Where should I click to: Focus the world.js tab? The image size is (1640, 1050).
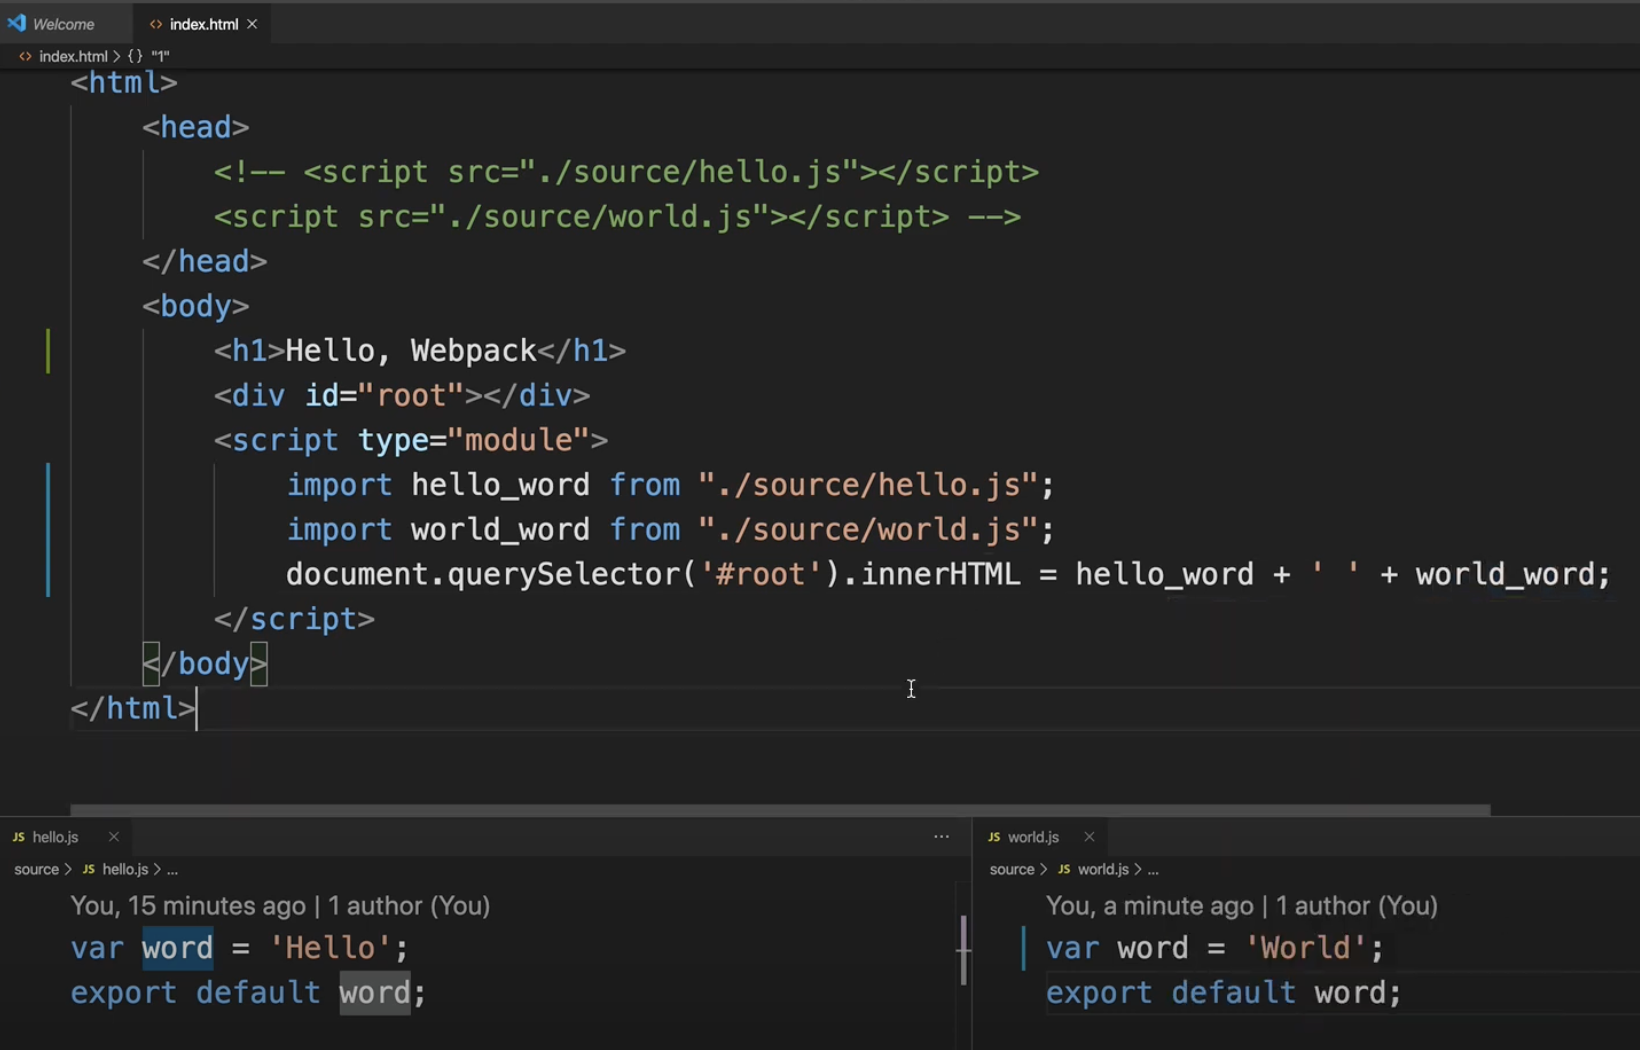[x=1033, y=837]
